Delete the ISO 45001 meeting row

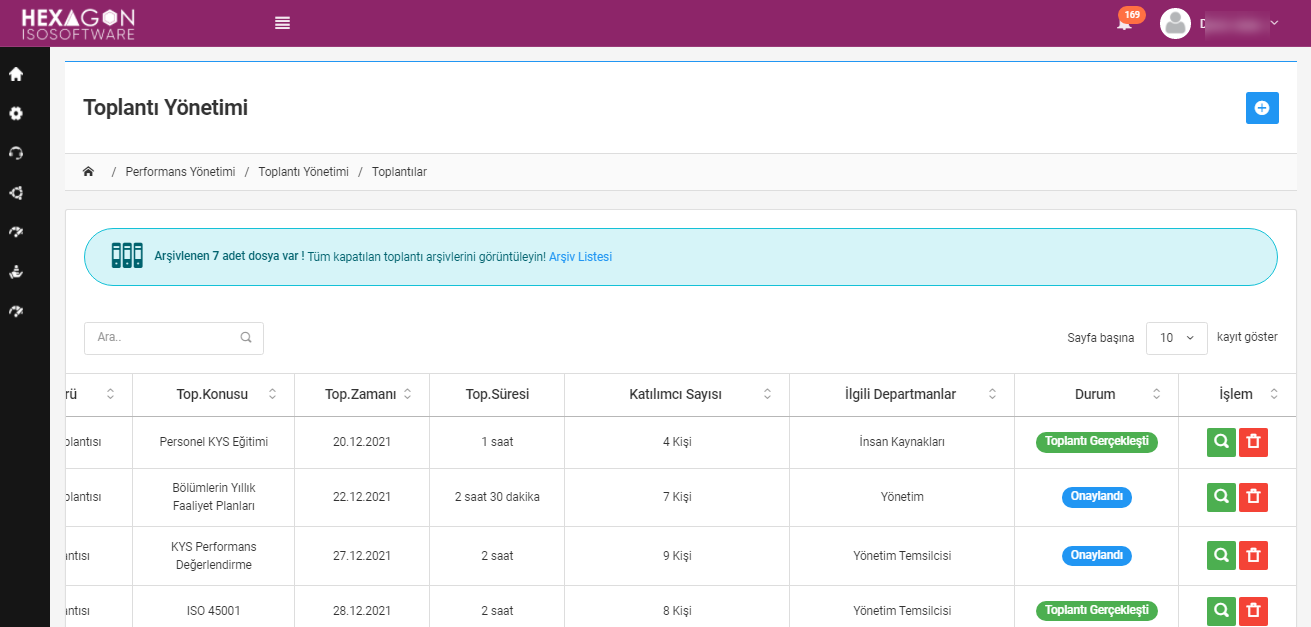tap(1253, 610)
